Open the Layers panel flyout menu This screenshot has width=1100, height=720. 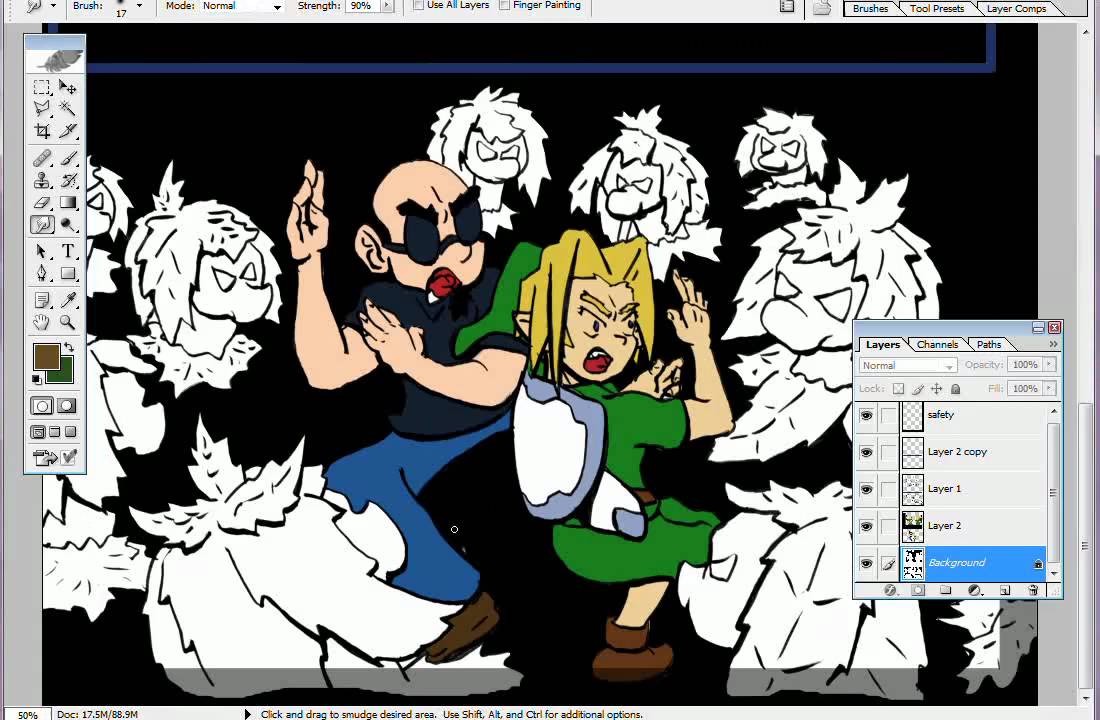coord(1053,344)
